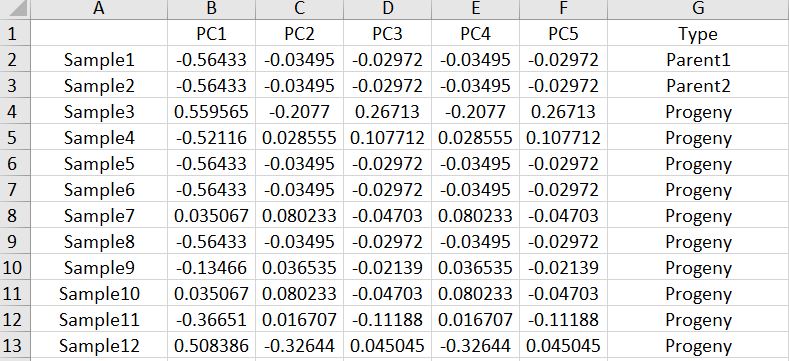Select row 13 header
Screen dimensions: 789x361
(x=15, y=346)
